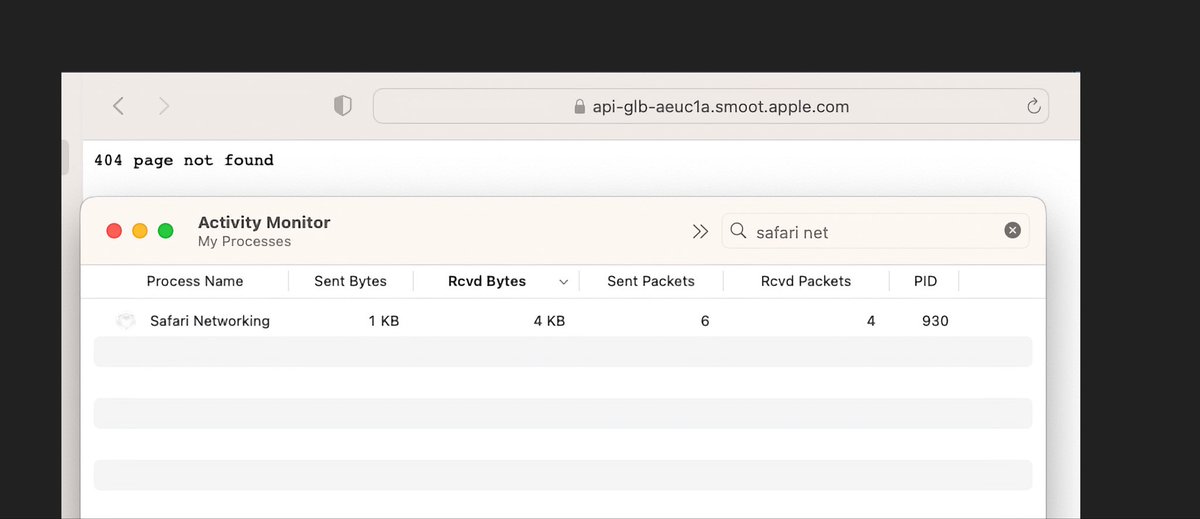The image size is (1200, 519).
Task: Click the '404 page not found' text in Safari
Action: pos(183,160)
